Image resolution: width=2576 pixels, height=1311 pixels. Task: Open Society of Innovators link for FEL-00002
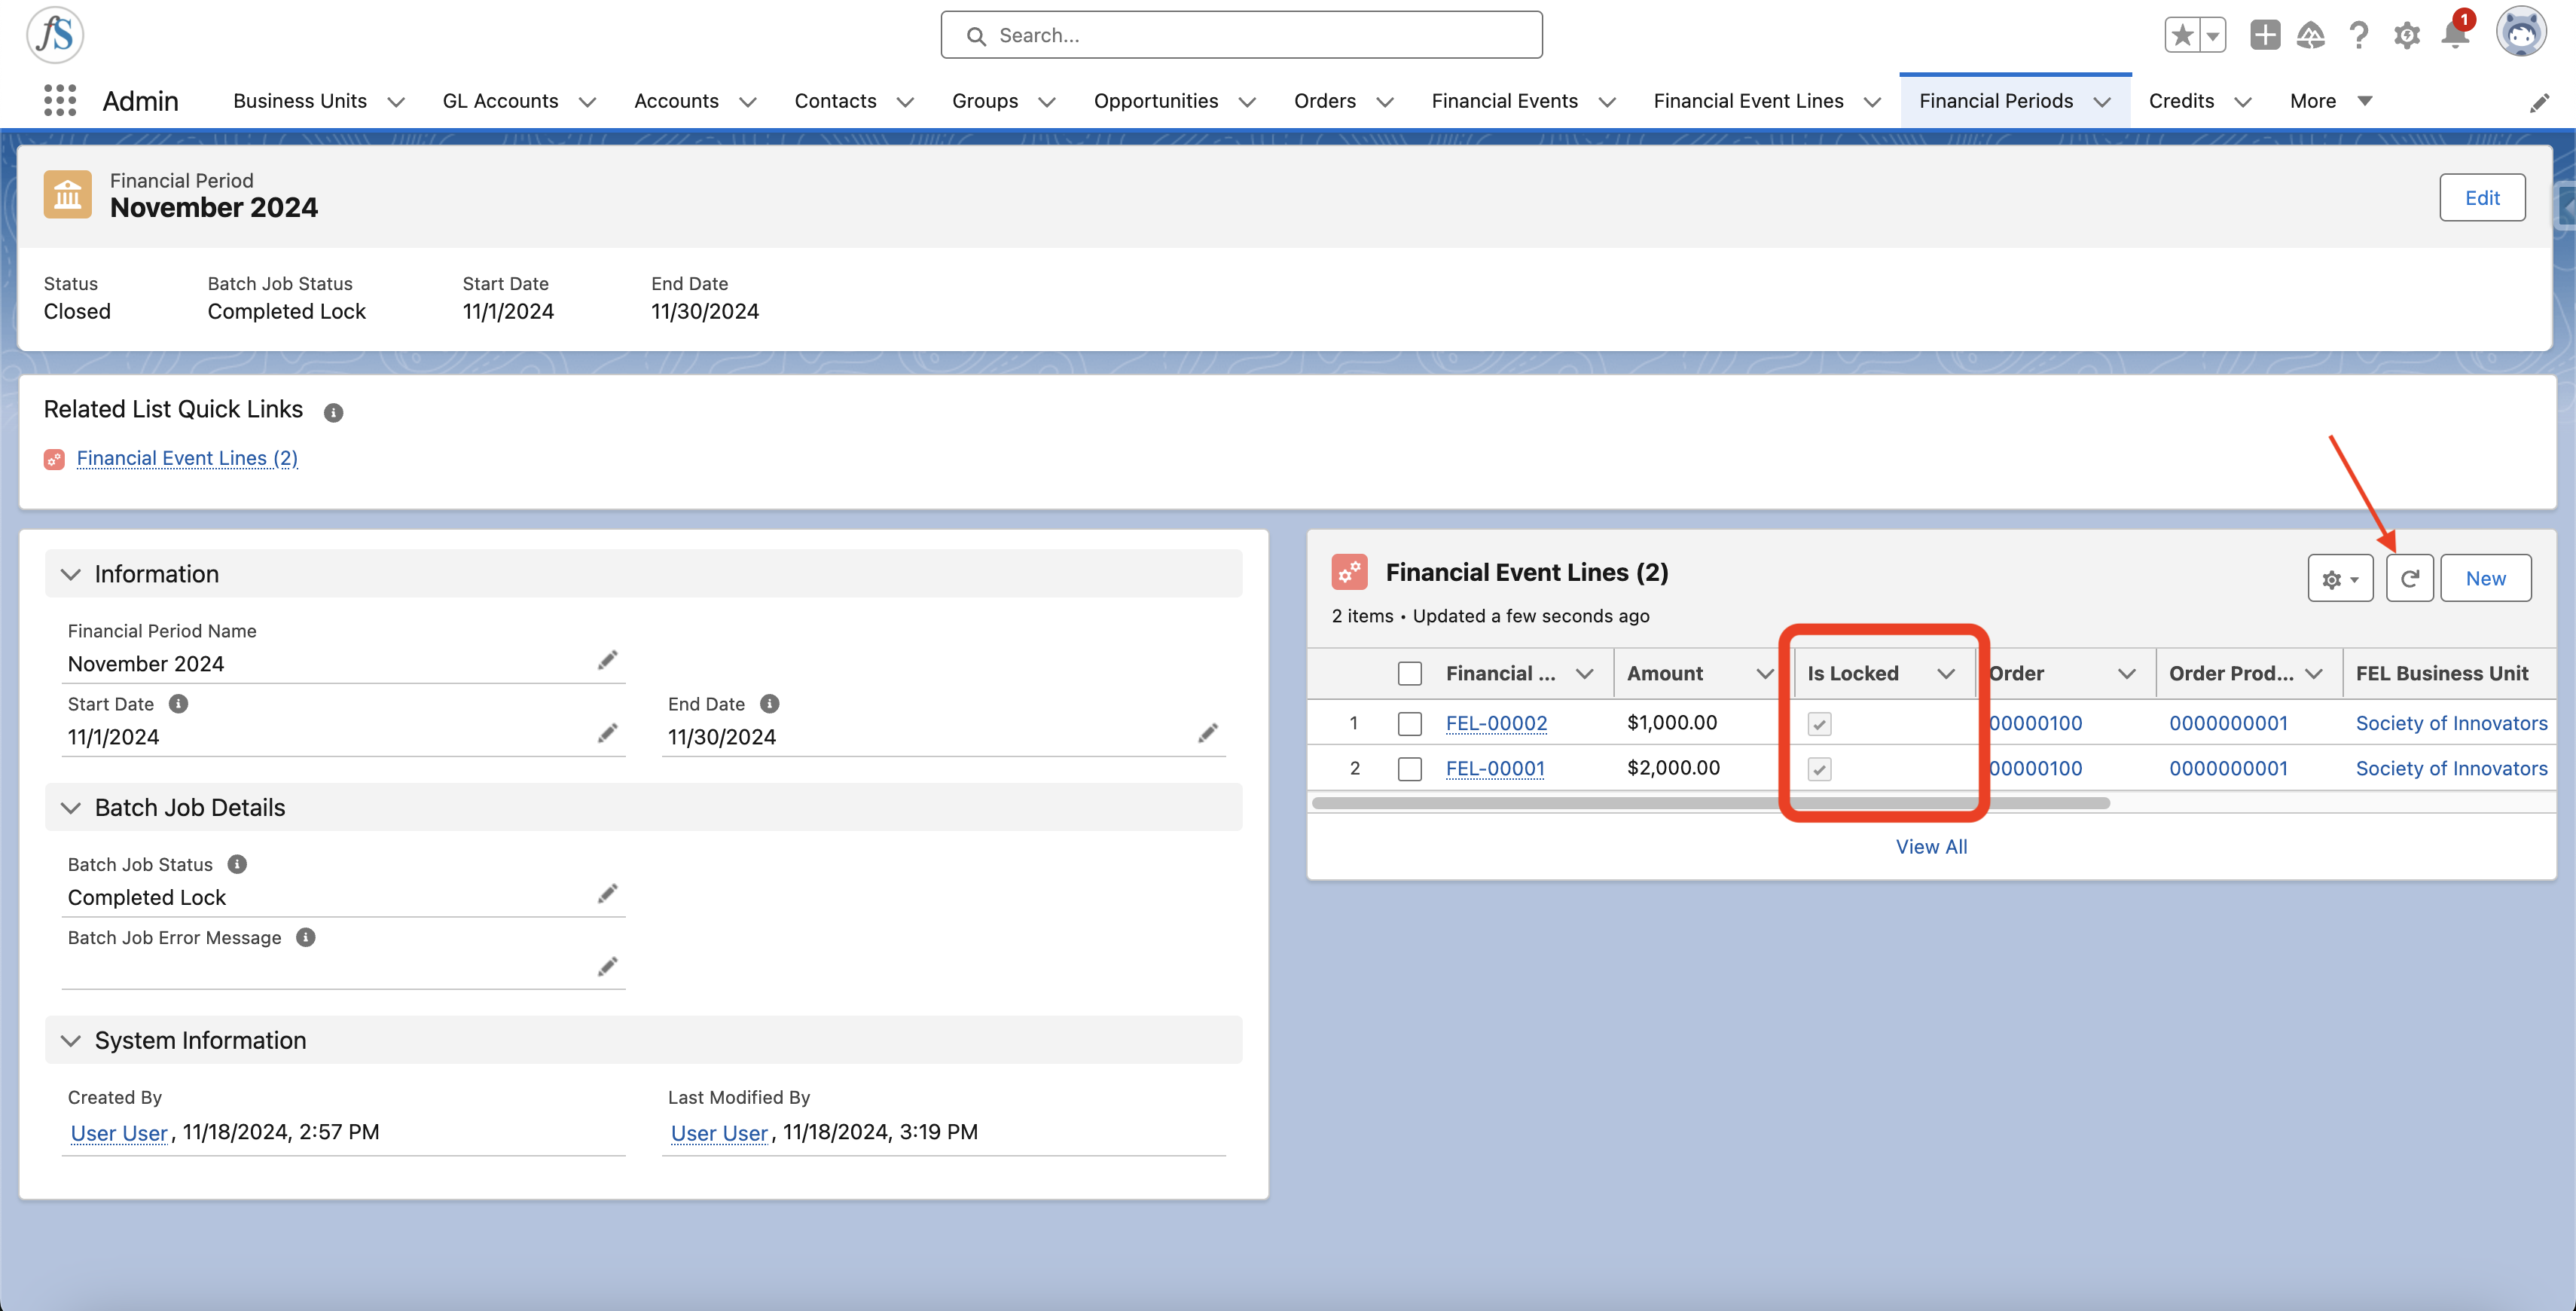point(2451,723)
